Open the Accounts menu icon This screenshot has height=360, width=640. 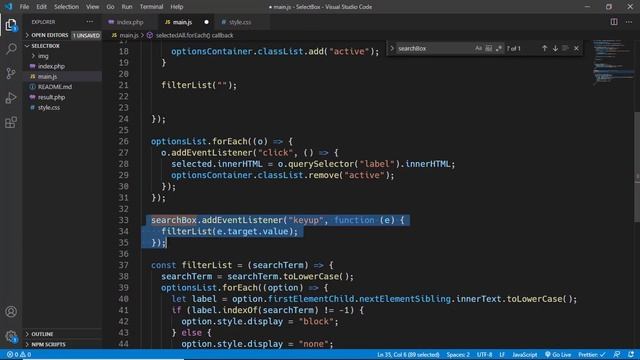click(11, 311)
